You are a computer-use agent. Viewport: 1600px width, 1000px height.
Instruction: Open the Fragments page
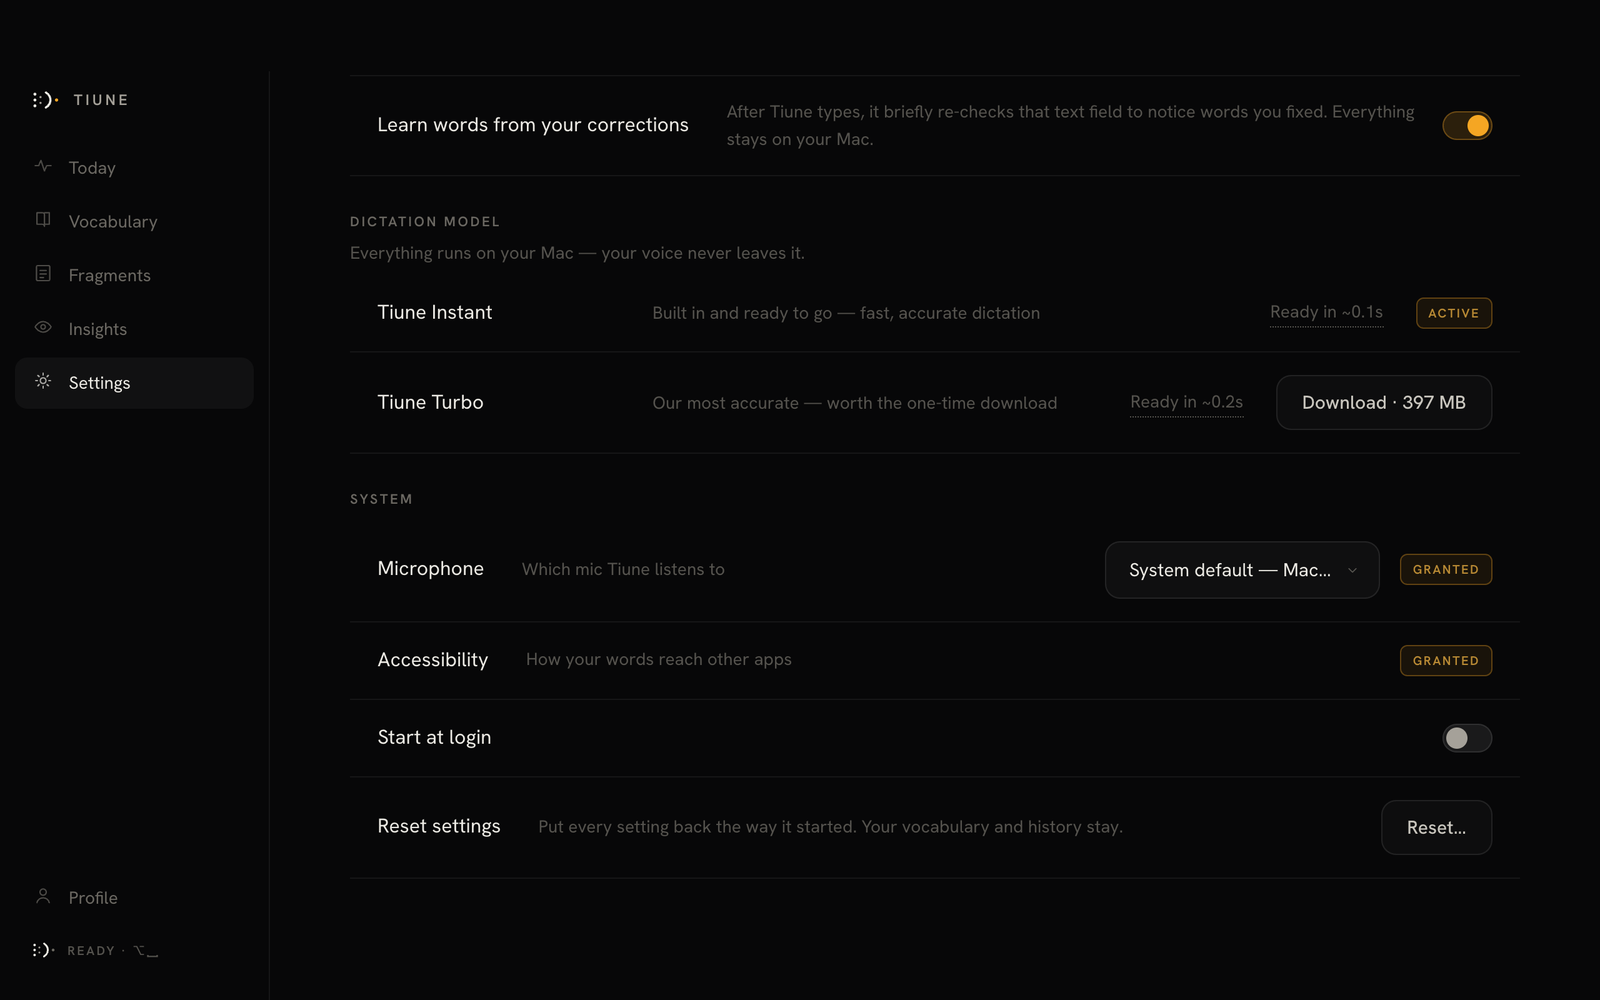134,275
